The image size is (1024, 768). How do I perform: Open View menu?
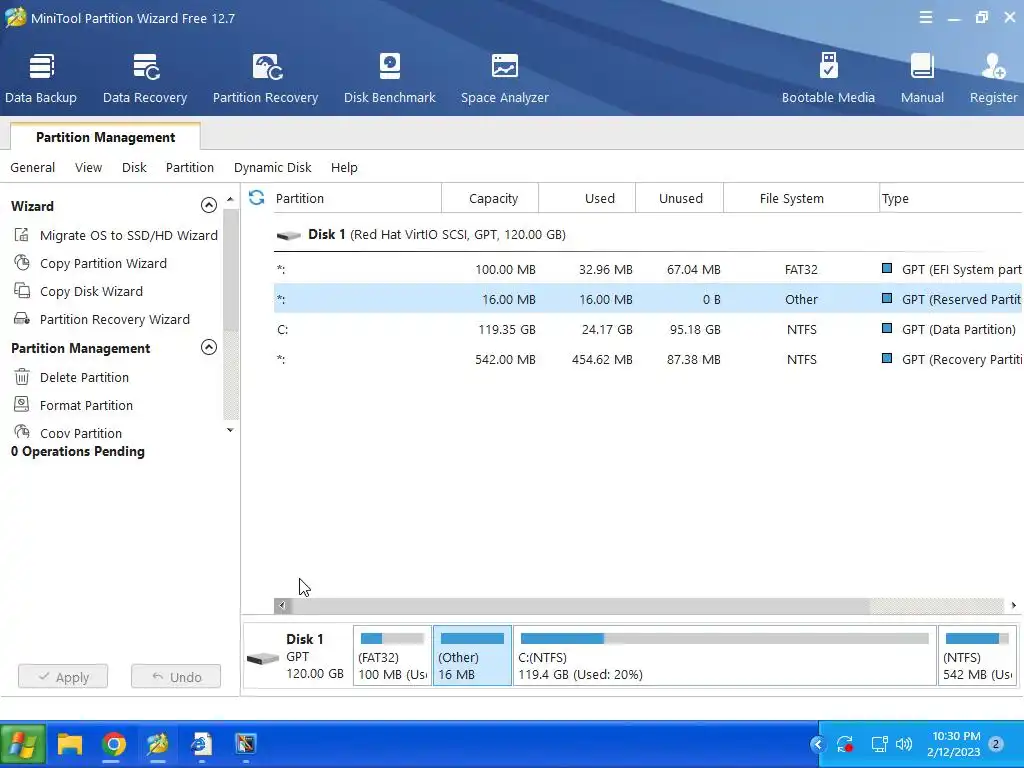click(x=88, y=167)
